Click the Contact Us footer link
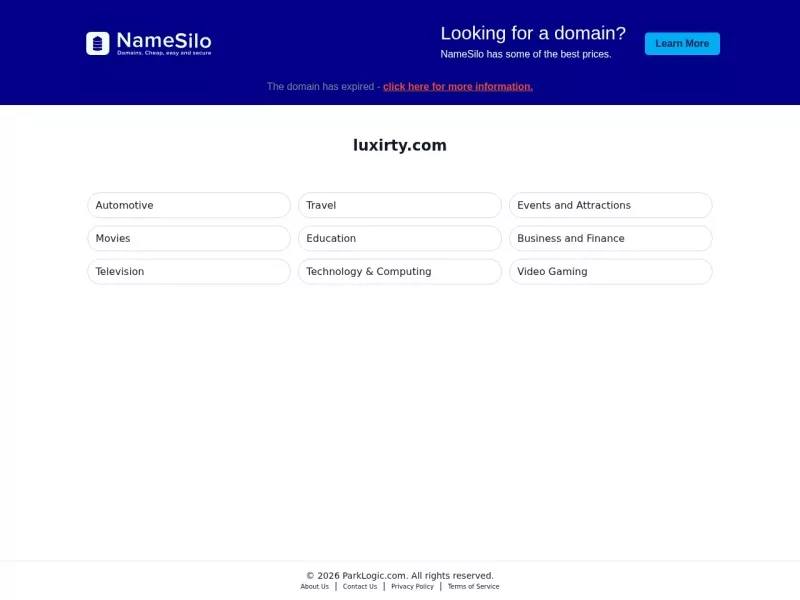The width and height of the screenshot is (800, 600). 360,587
